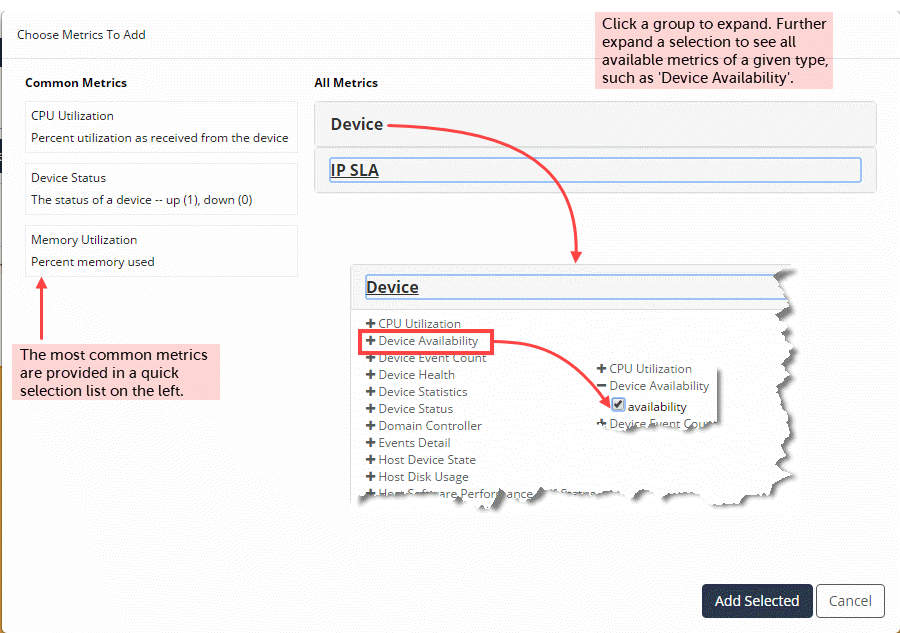Select the CPU Utilization common metric
This screenshot has height=633, width=900.
(161, 127)
